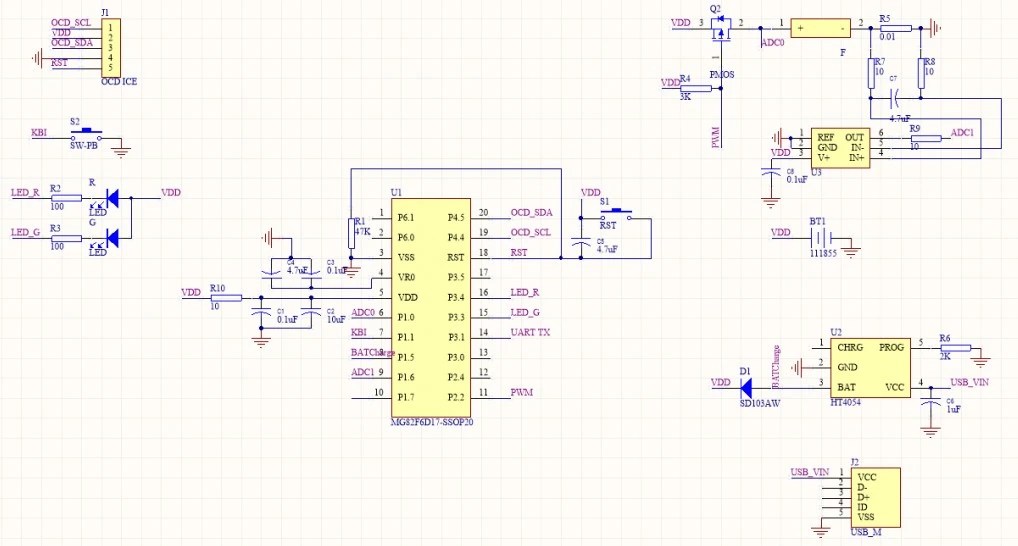Click the LED_G net label left of R3

(x=25, y=232)
